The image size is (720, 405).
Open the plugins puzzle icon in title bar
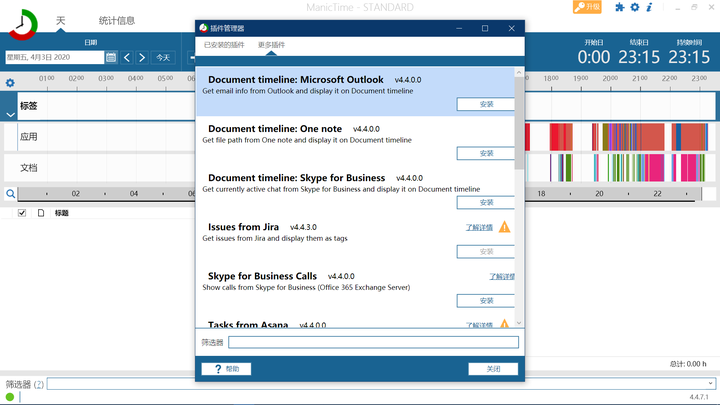tap(620, 8)
